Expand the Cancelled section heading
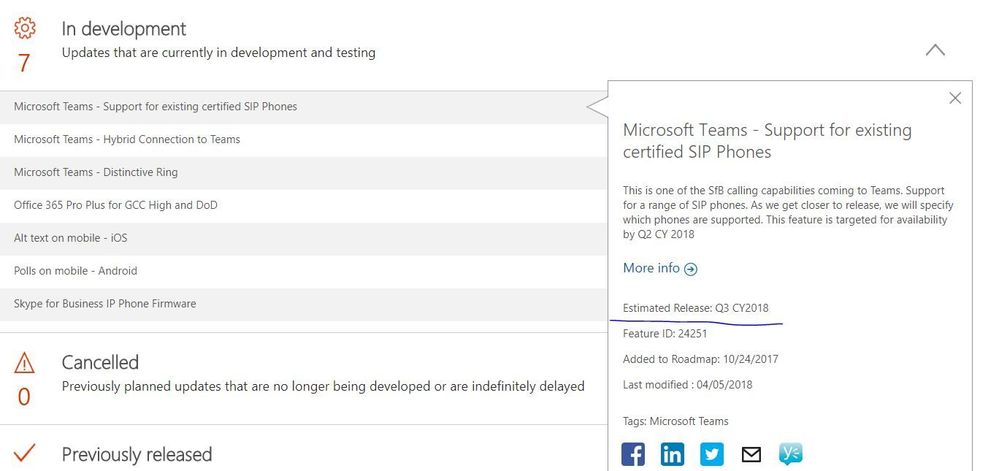Screen dimensions: 999x471 click(100, 362)
